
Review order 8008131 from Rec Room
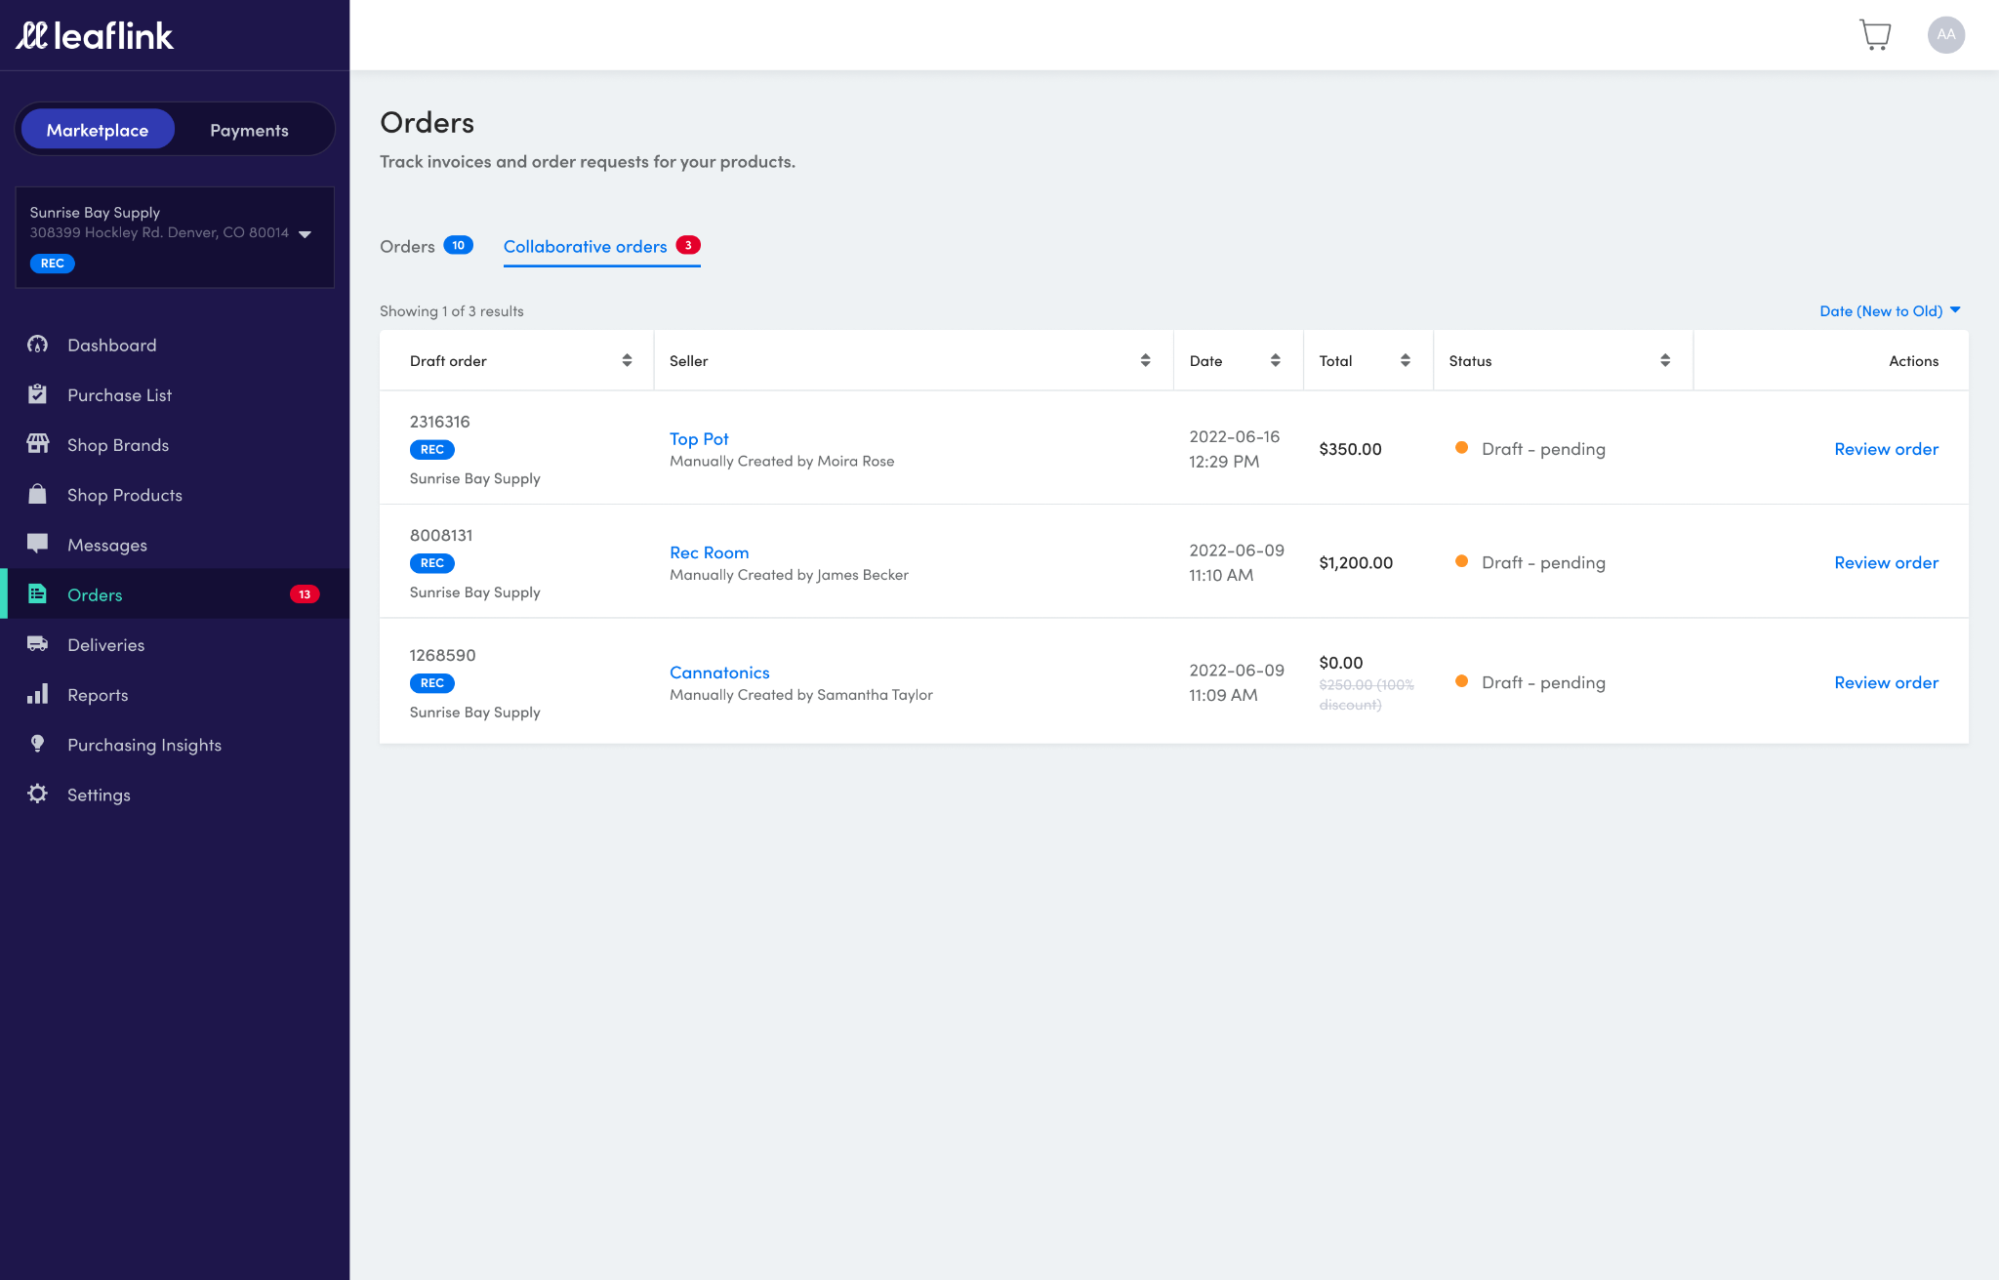point(1886,562)
